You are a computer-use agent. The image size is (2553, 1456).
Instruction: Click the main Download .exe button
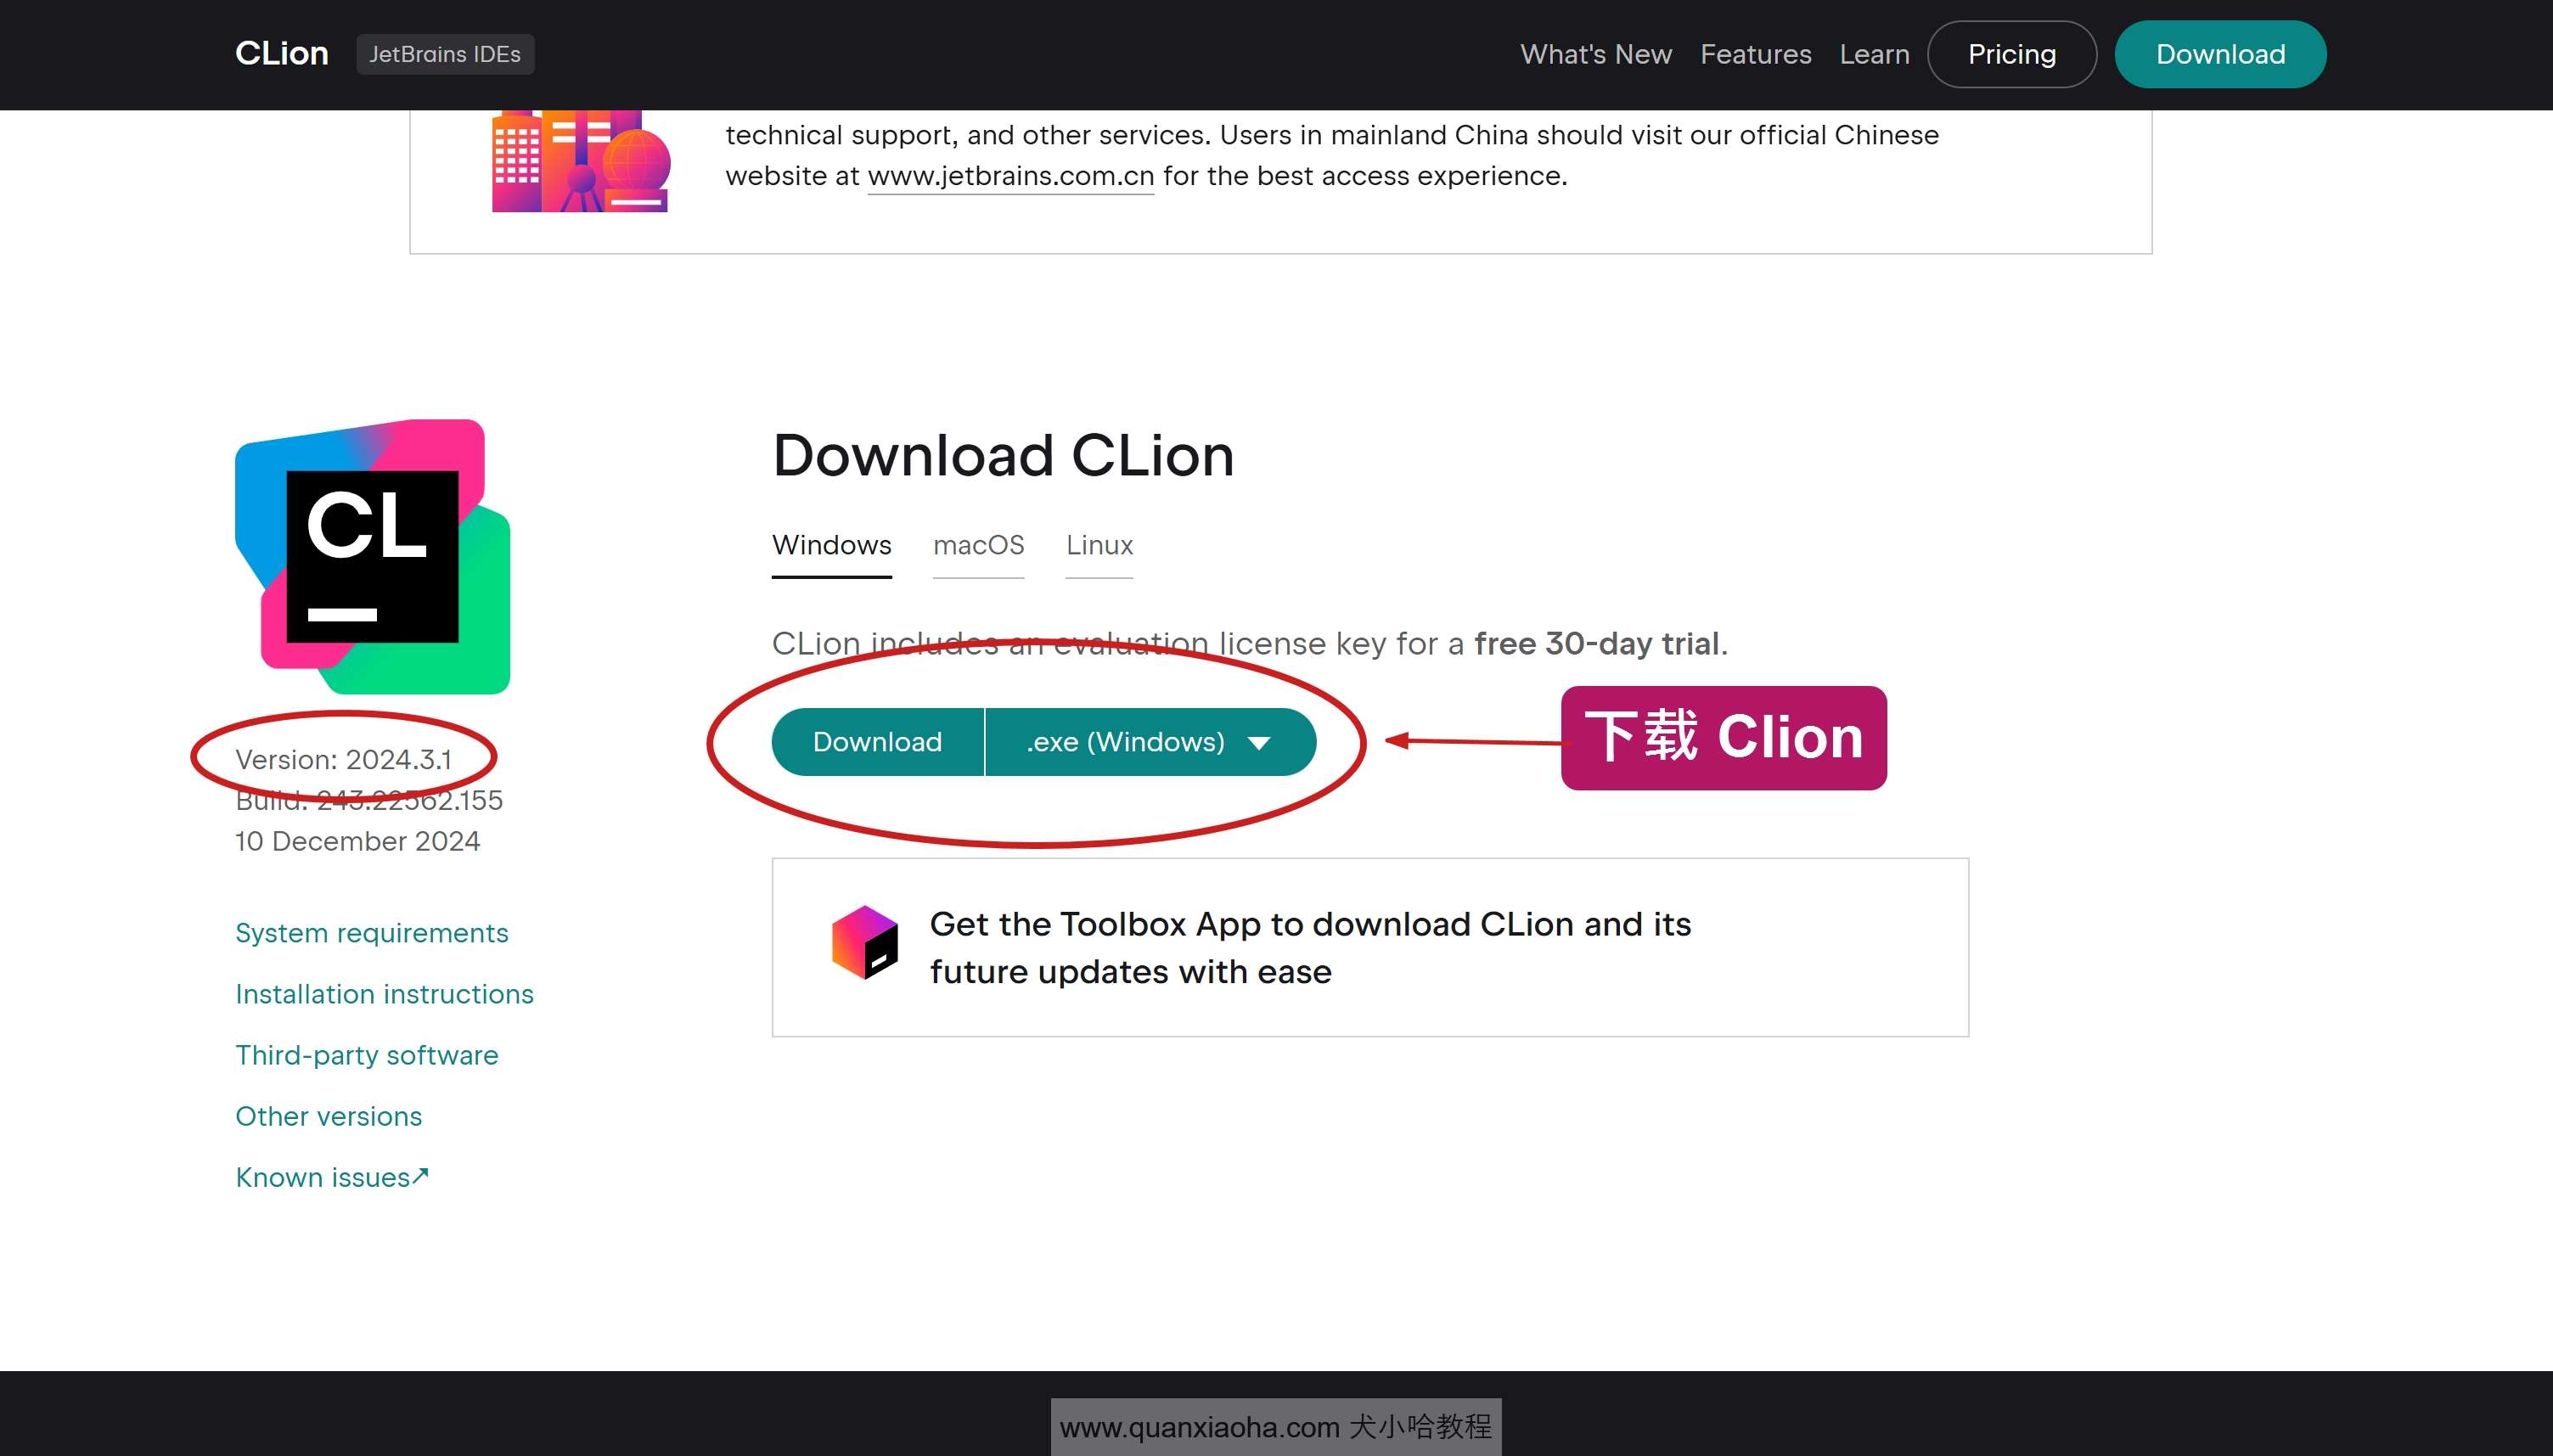[877, 740]
